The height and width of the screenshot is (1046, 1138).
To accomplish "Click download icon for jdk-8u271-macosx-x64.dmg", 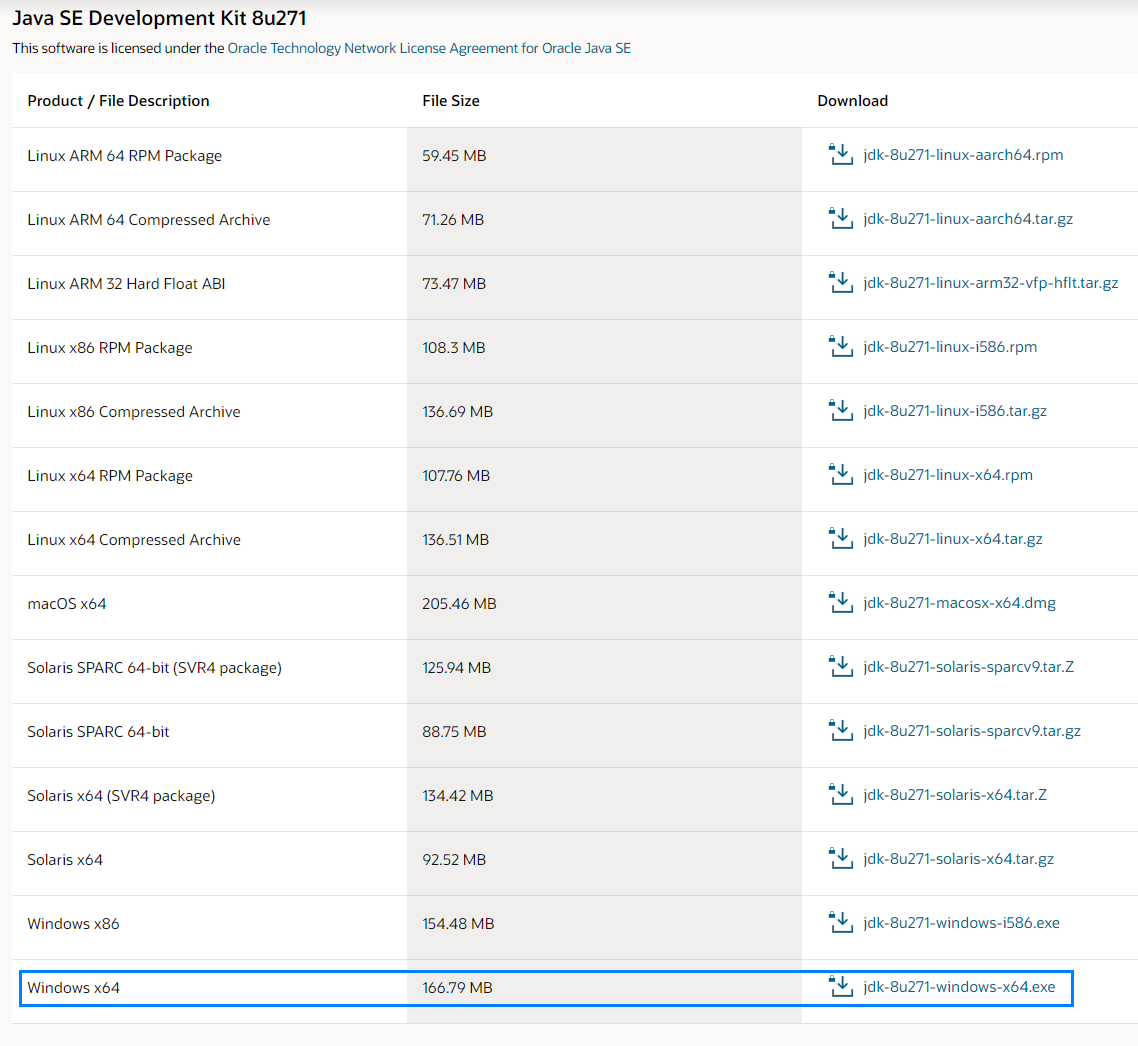I will (840, 602).
